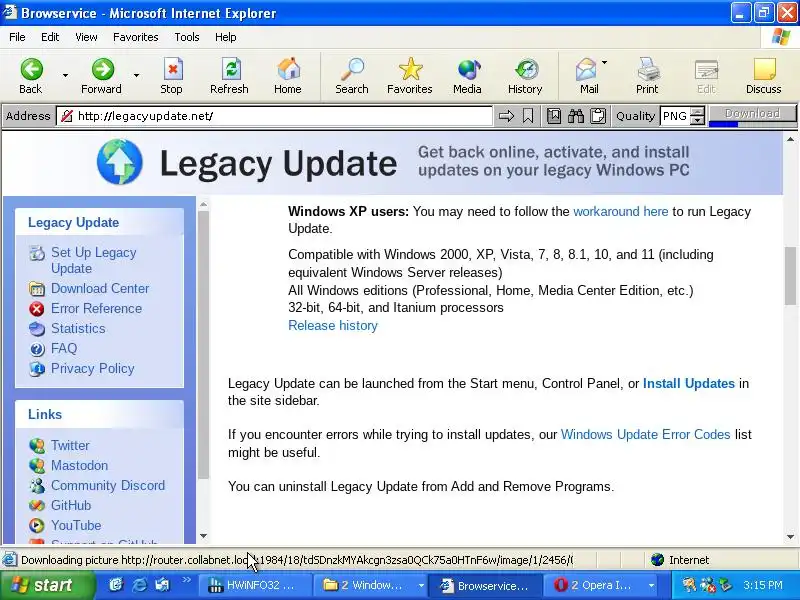Screen dimensions: 800x600
Task: Click the Back toolbar icon
Action: click(31, 69)
